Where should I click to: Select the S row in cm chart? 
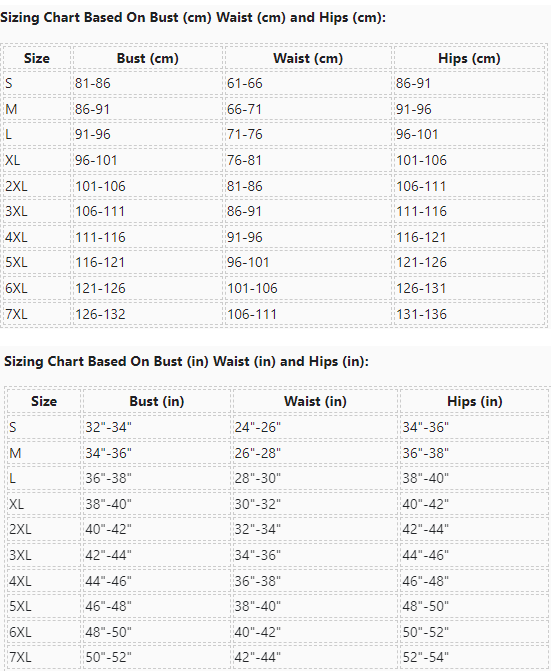(274, 83)
